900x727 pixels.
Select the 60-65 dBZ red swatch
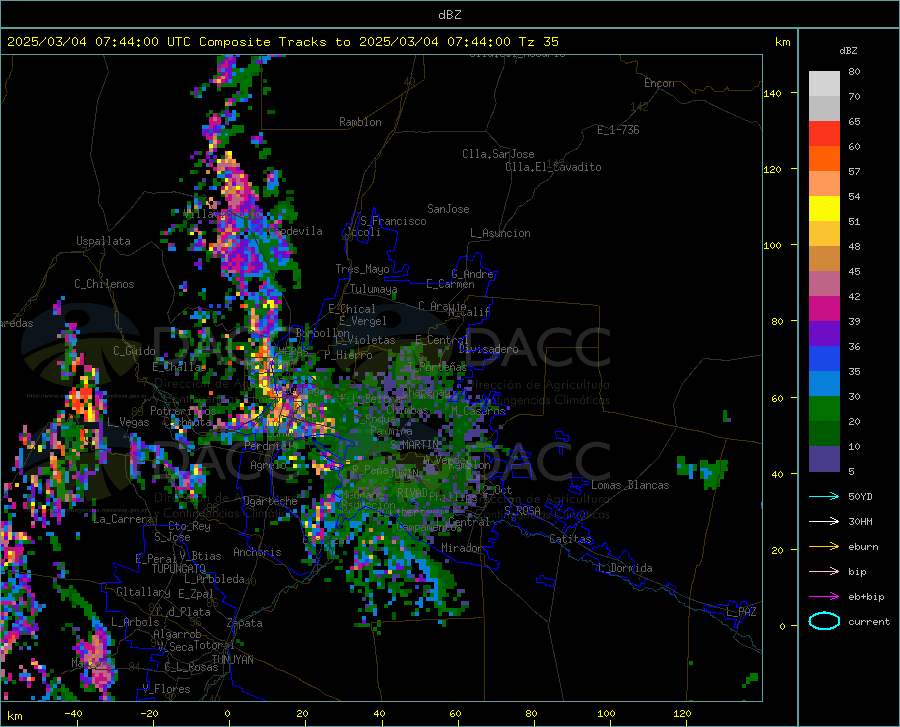(x=824, y=134)
